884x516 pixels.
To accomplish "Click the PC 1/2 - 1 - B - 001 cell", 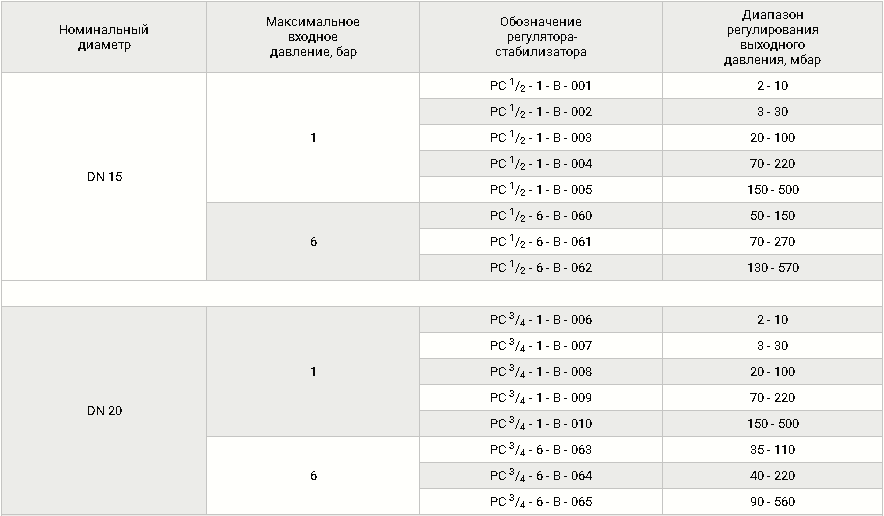I will pyautogui.click(x=541, y=86).
